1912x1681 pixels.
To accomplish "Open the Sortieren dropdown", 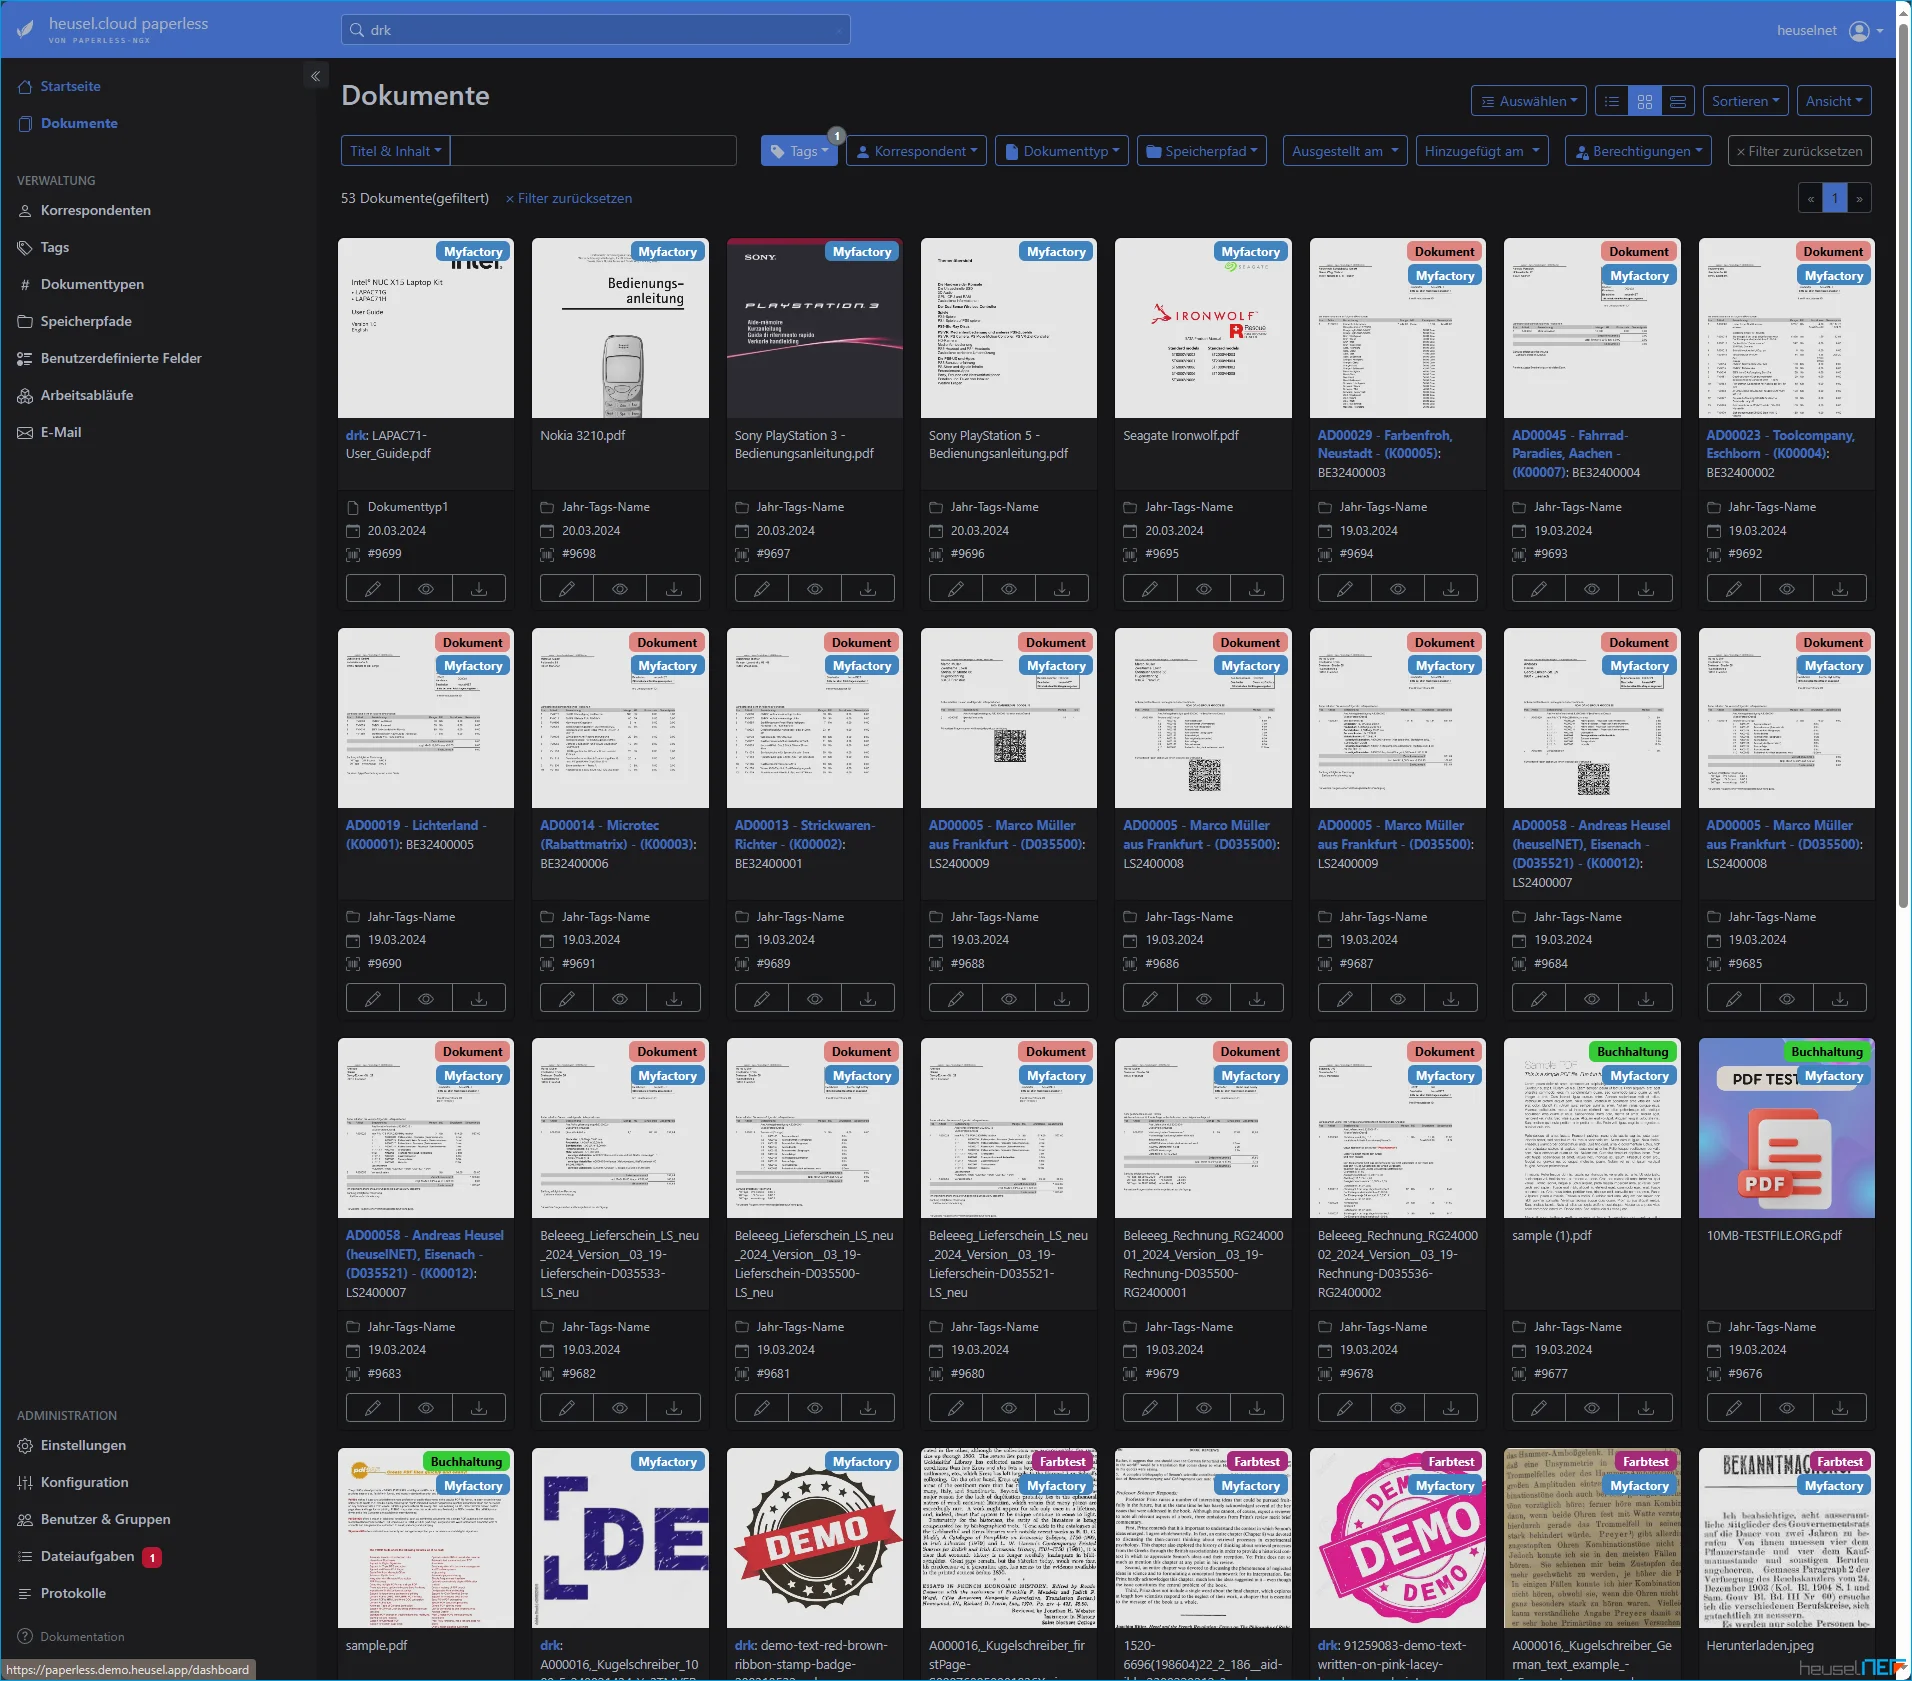I will (x=1745, y=101).
